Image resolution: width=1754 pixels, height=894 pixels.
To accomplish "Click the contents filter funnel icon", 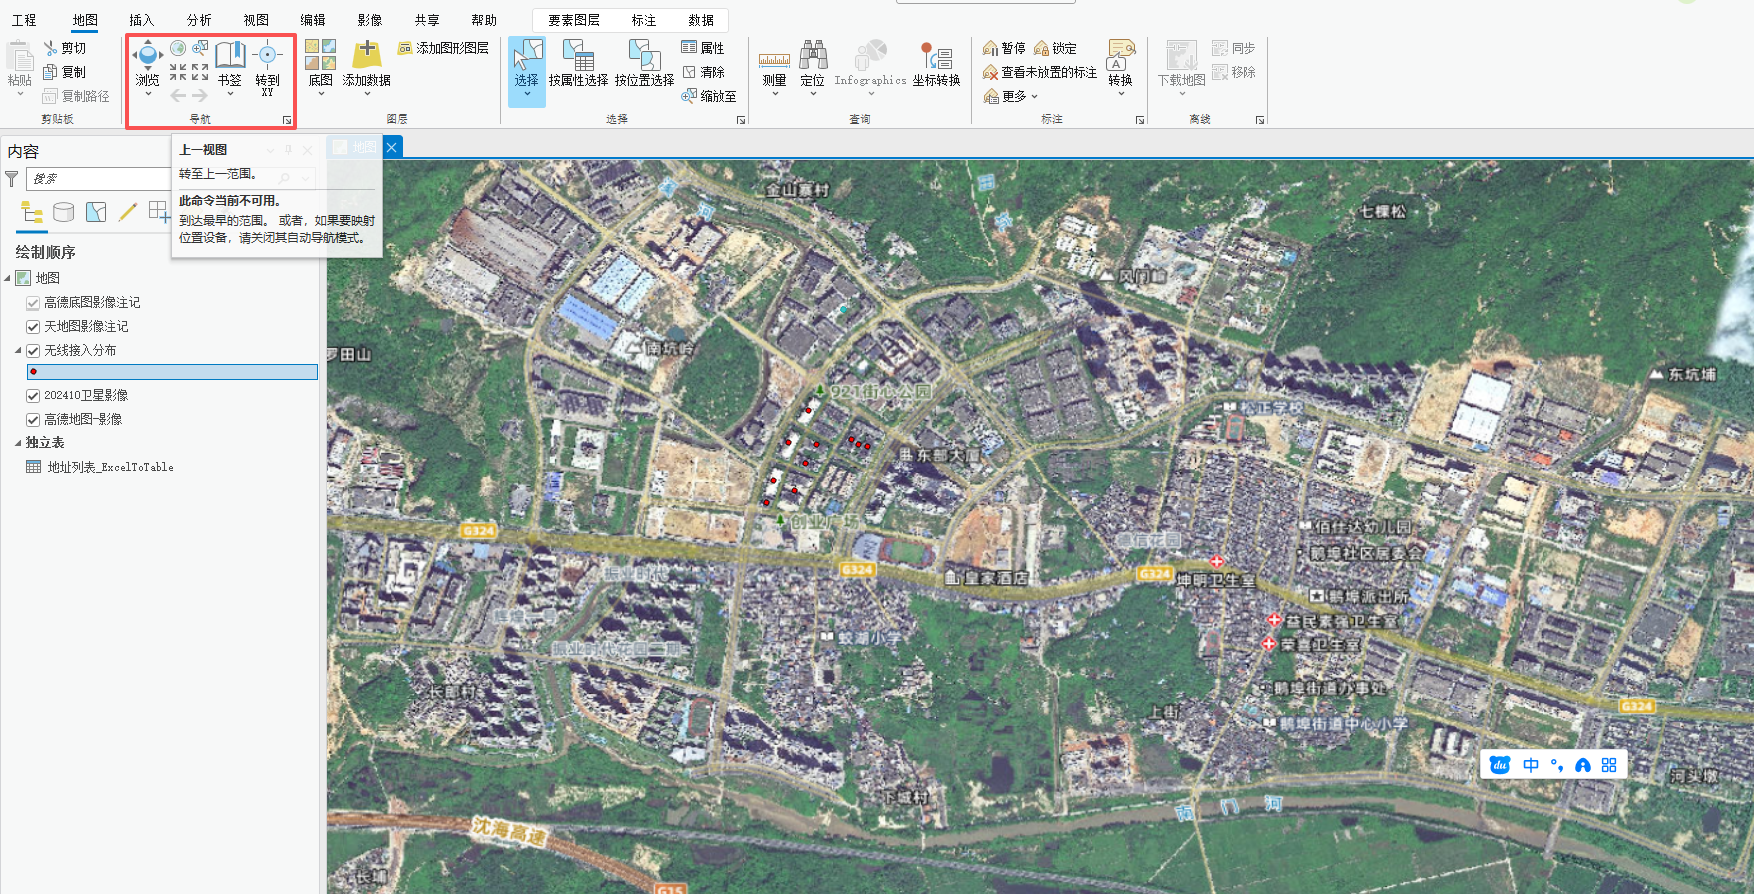I will (12, 179).
